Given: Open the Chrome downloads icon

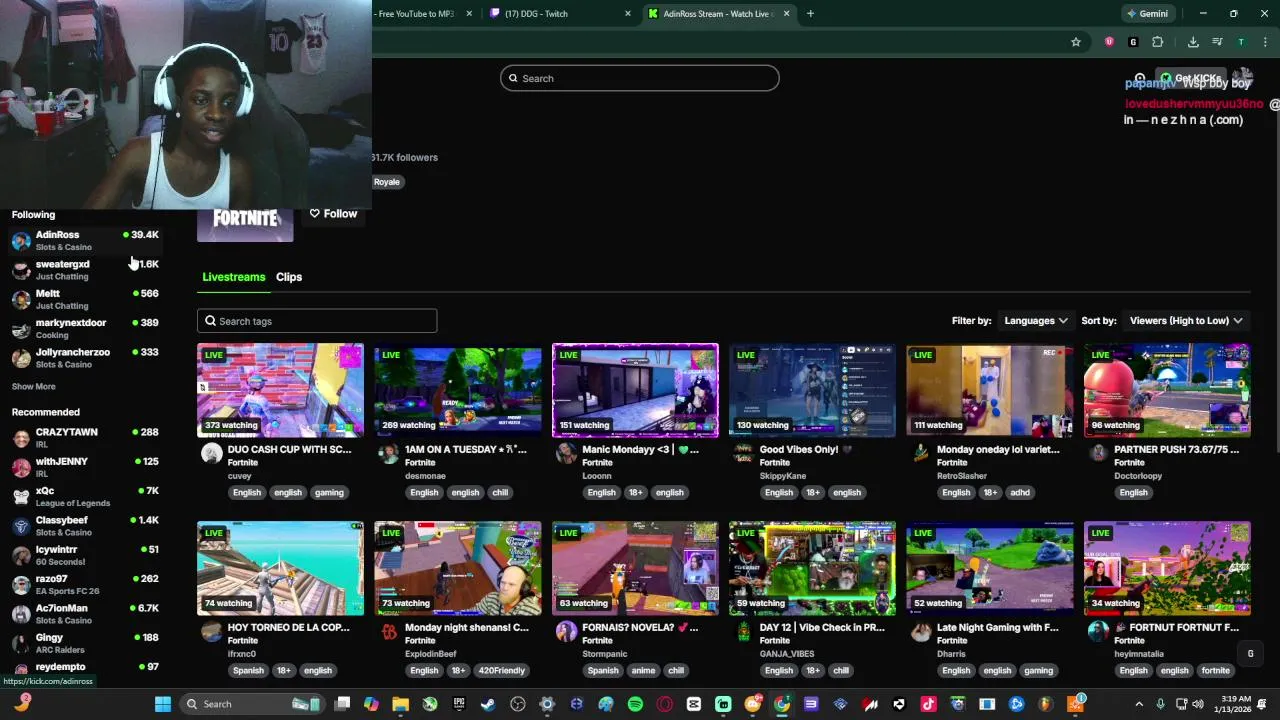Looking at the screenshot, I should coord(1193,42).
